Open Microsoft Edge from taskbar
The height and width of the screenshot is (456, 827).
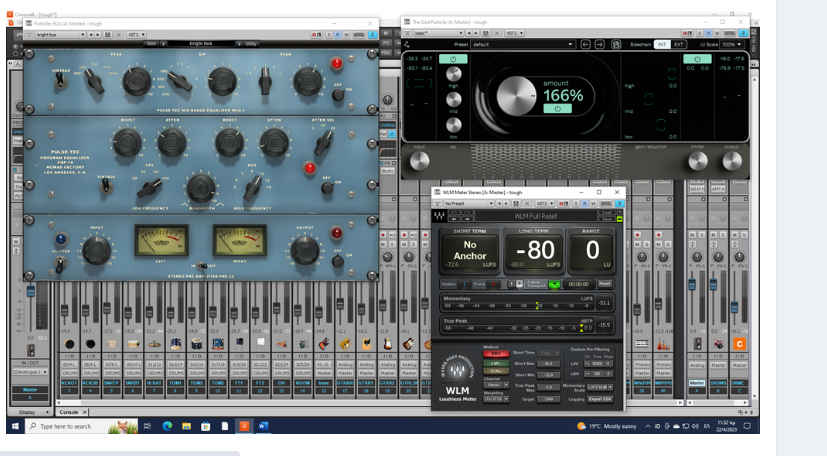coord(167,426)
